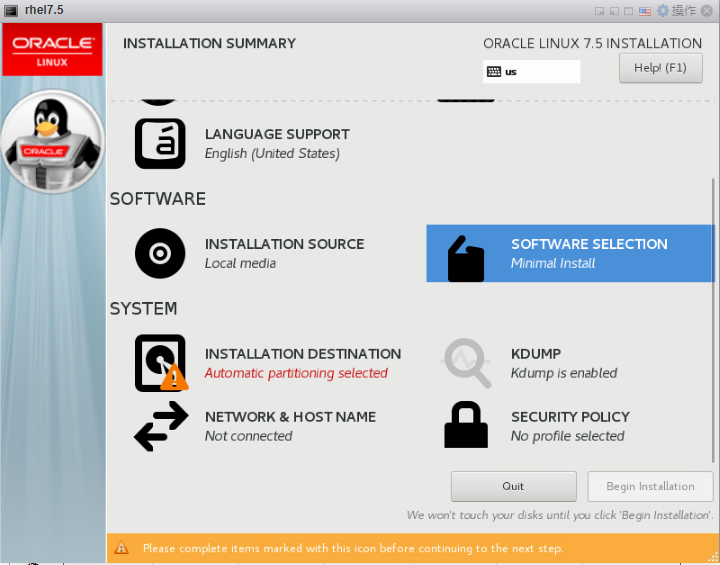The image size is (720, 565).
Task: Open INSTALLATION DESTINATION label
Action: click(x=303, y=354)
